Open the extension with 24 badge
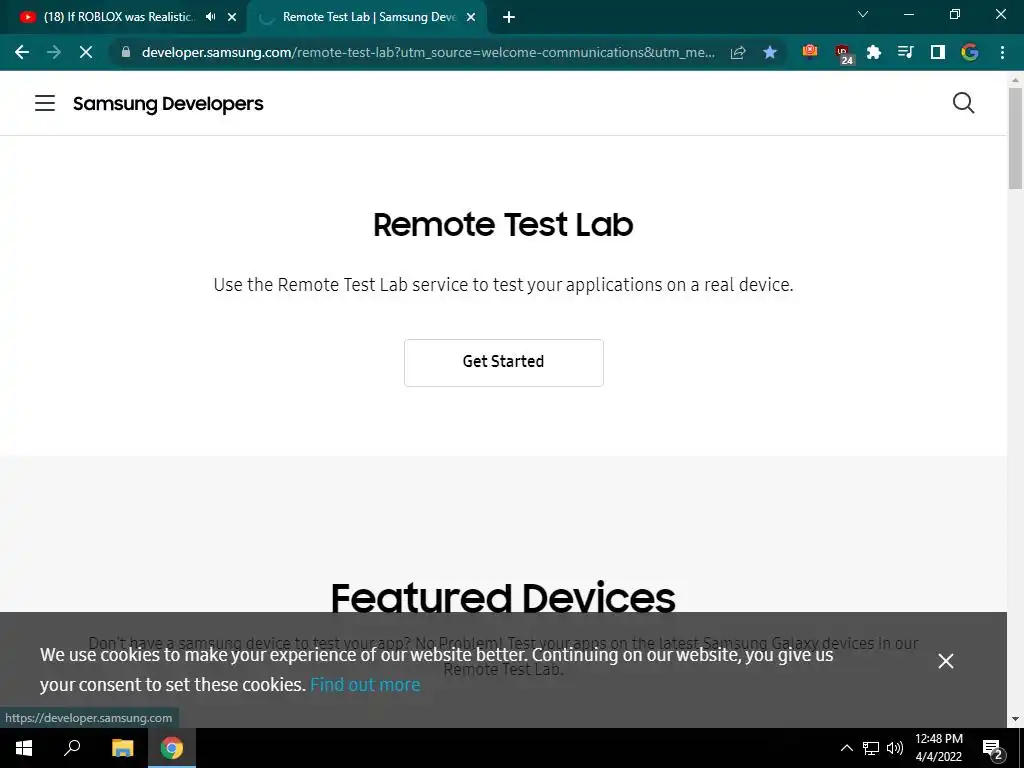 click(843, 54)
